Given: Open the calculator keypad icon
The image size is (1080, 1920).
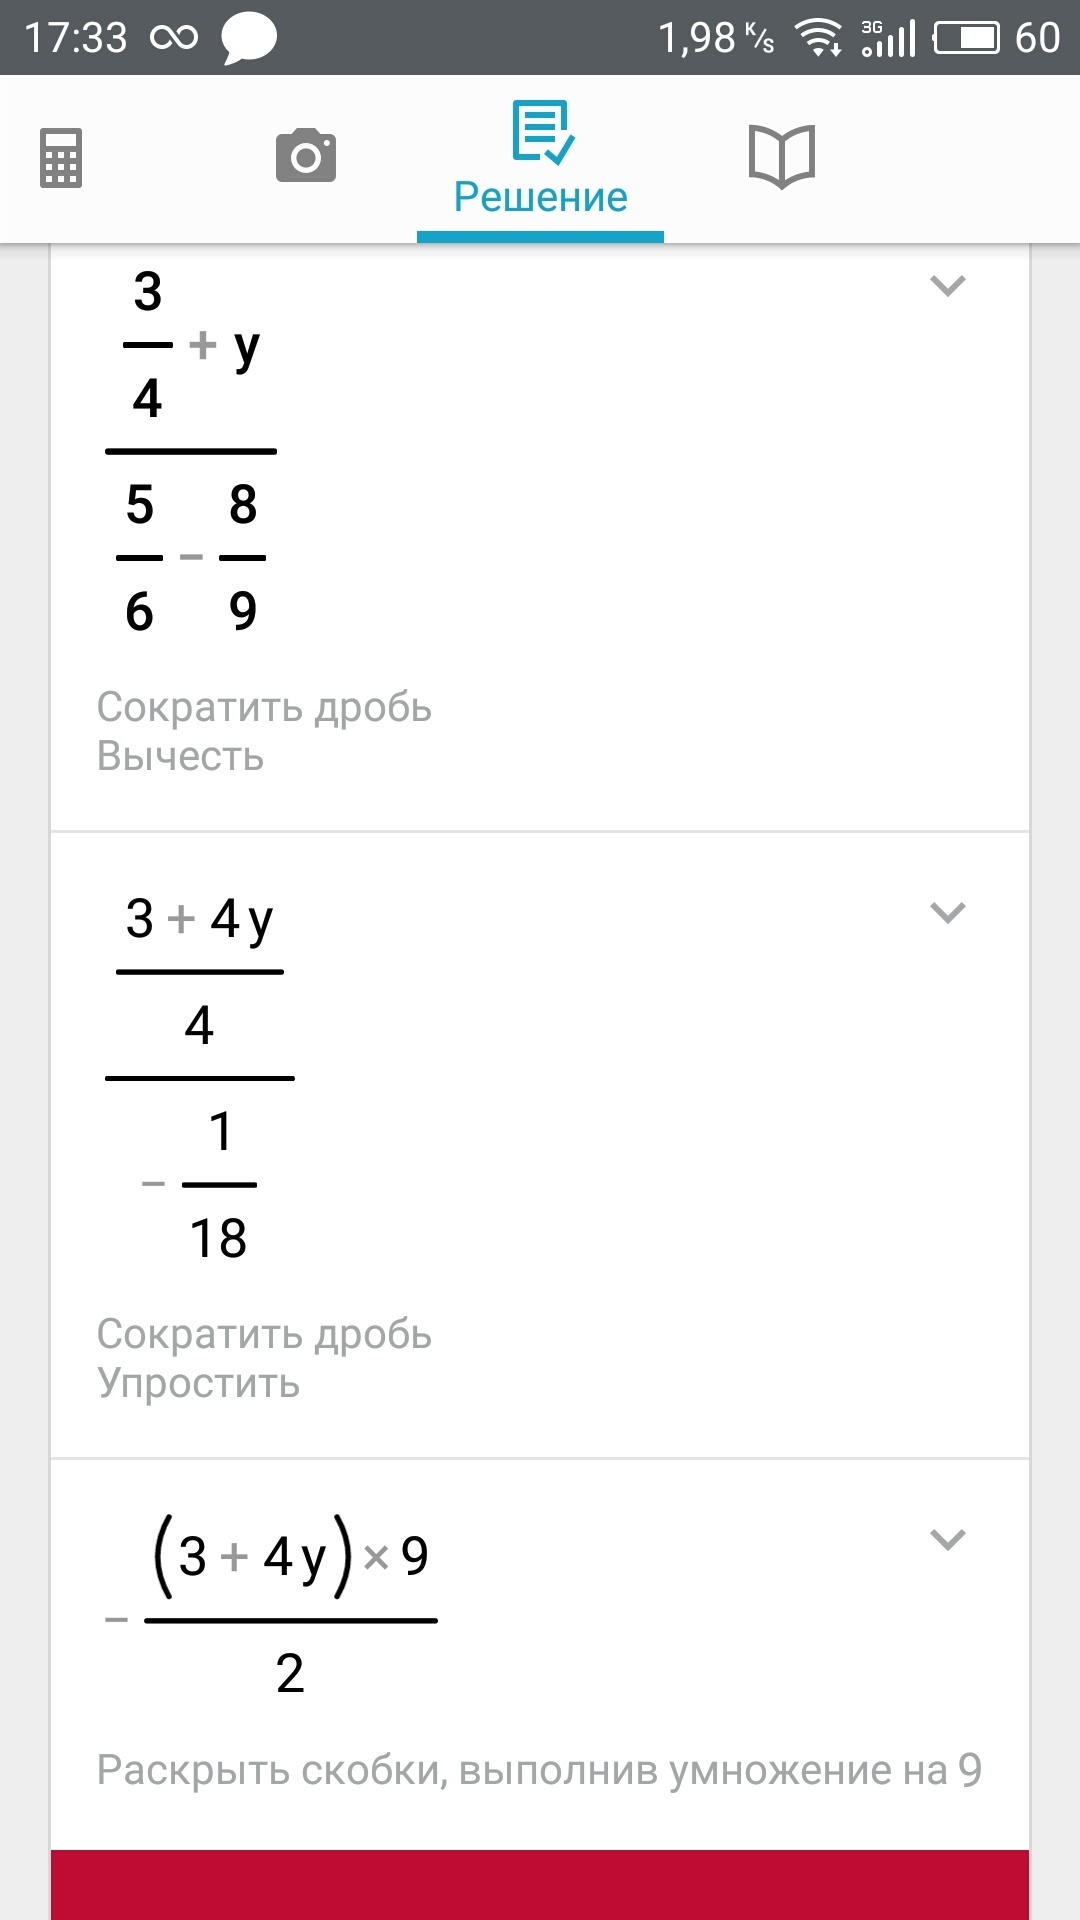Looking at the screenshot, I should (x=61, y=158).
